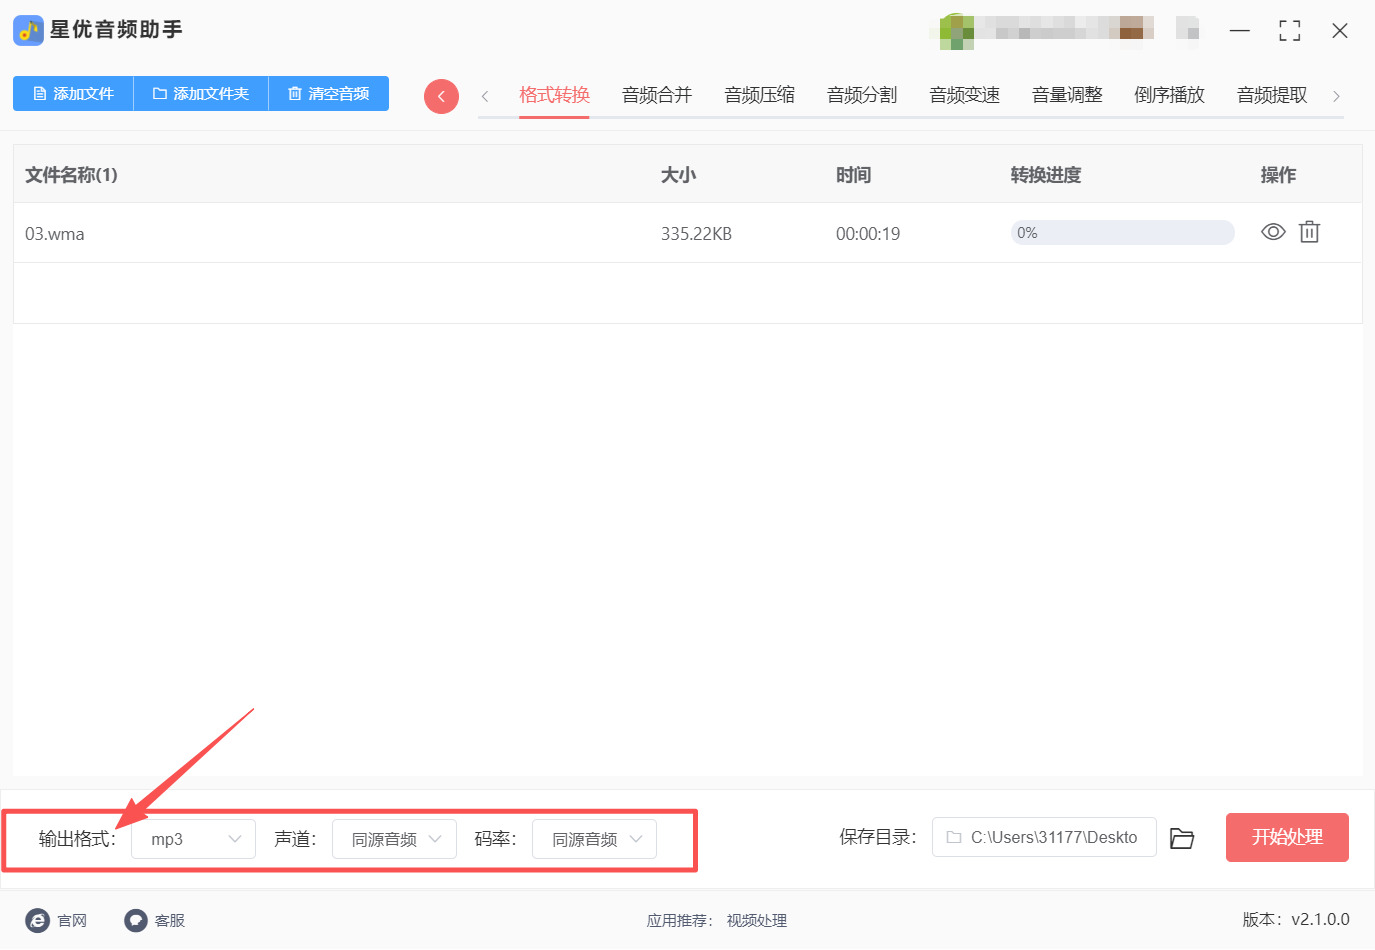The width and height of the screenshot is (1375, 950).
Task: Click the 0% conversion progress bar
Action: pyautogui.click(x=1121, y=231)
